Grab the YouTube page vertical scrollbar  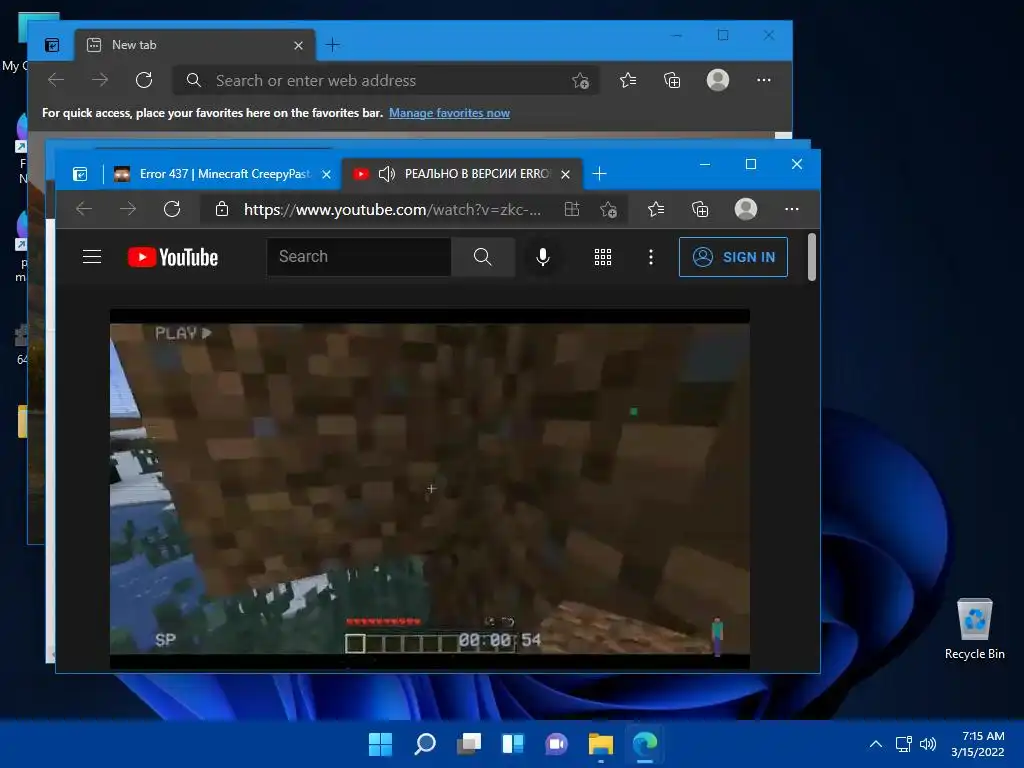812,257
